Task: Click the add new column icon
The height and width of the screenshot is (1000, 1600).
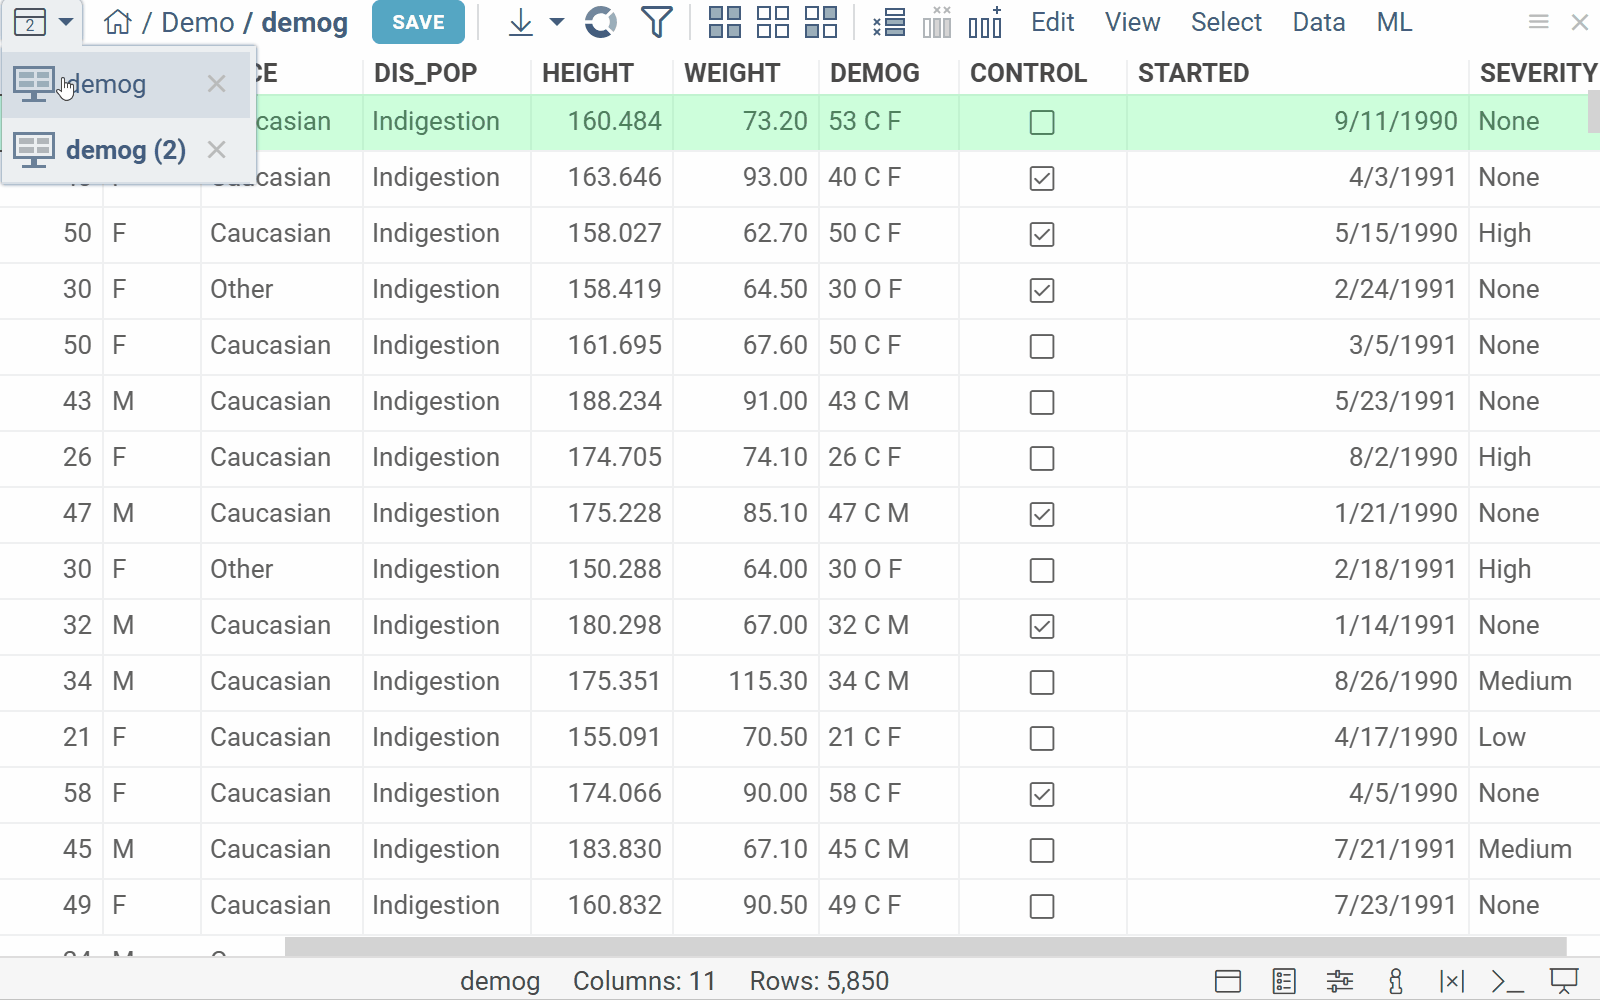Action: pos(985,22)
